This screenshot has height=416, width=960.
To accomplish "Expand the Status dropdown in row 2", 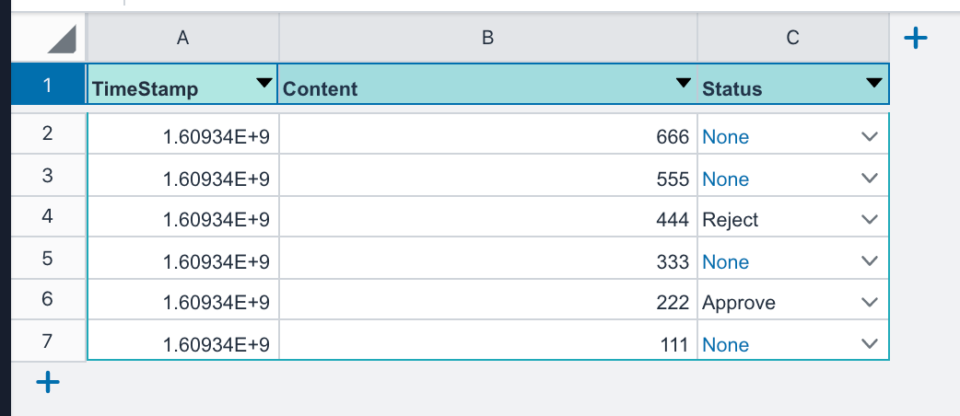I will coord(869,137).
